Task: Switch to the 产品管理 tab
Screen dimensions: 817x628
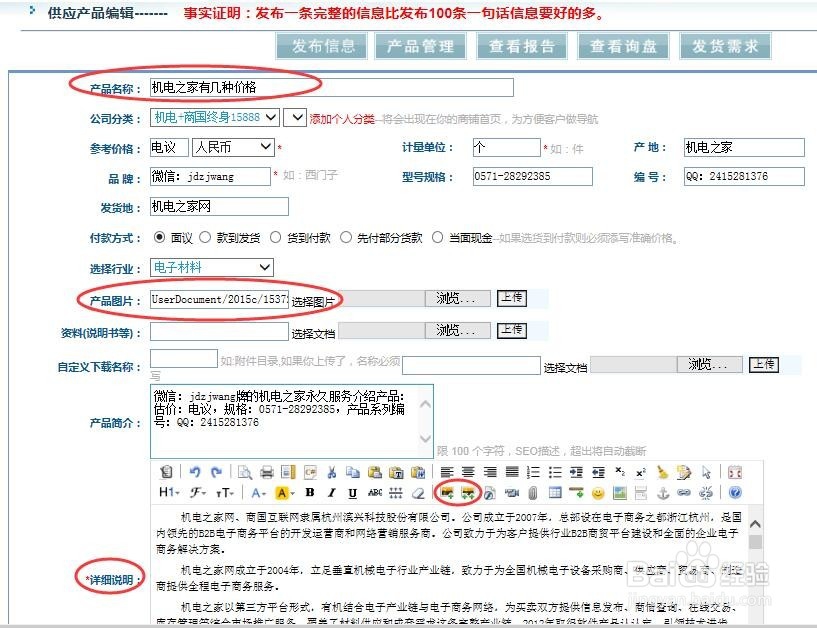Action: tap(420, 46)
